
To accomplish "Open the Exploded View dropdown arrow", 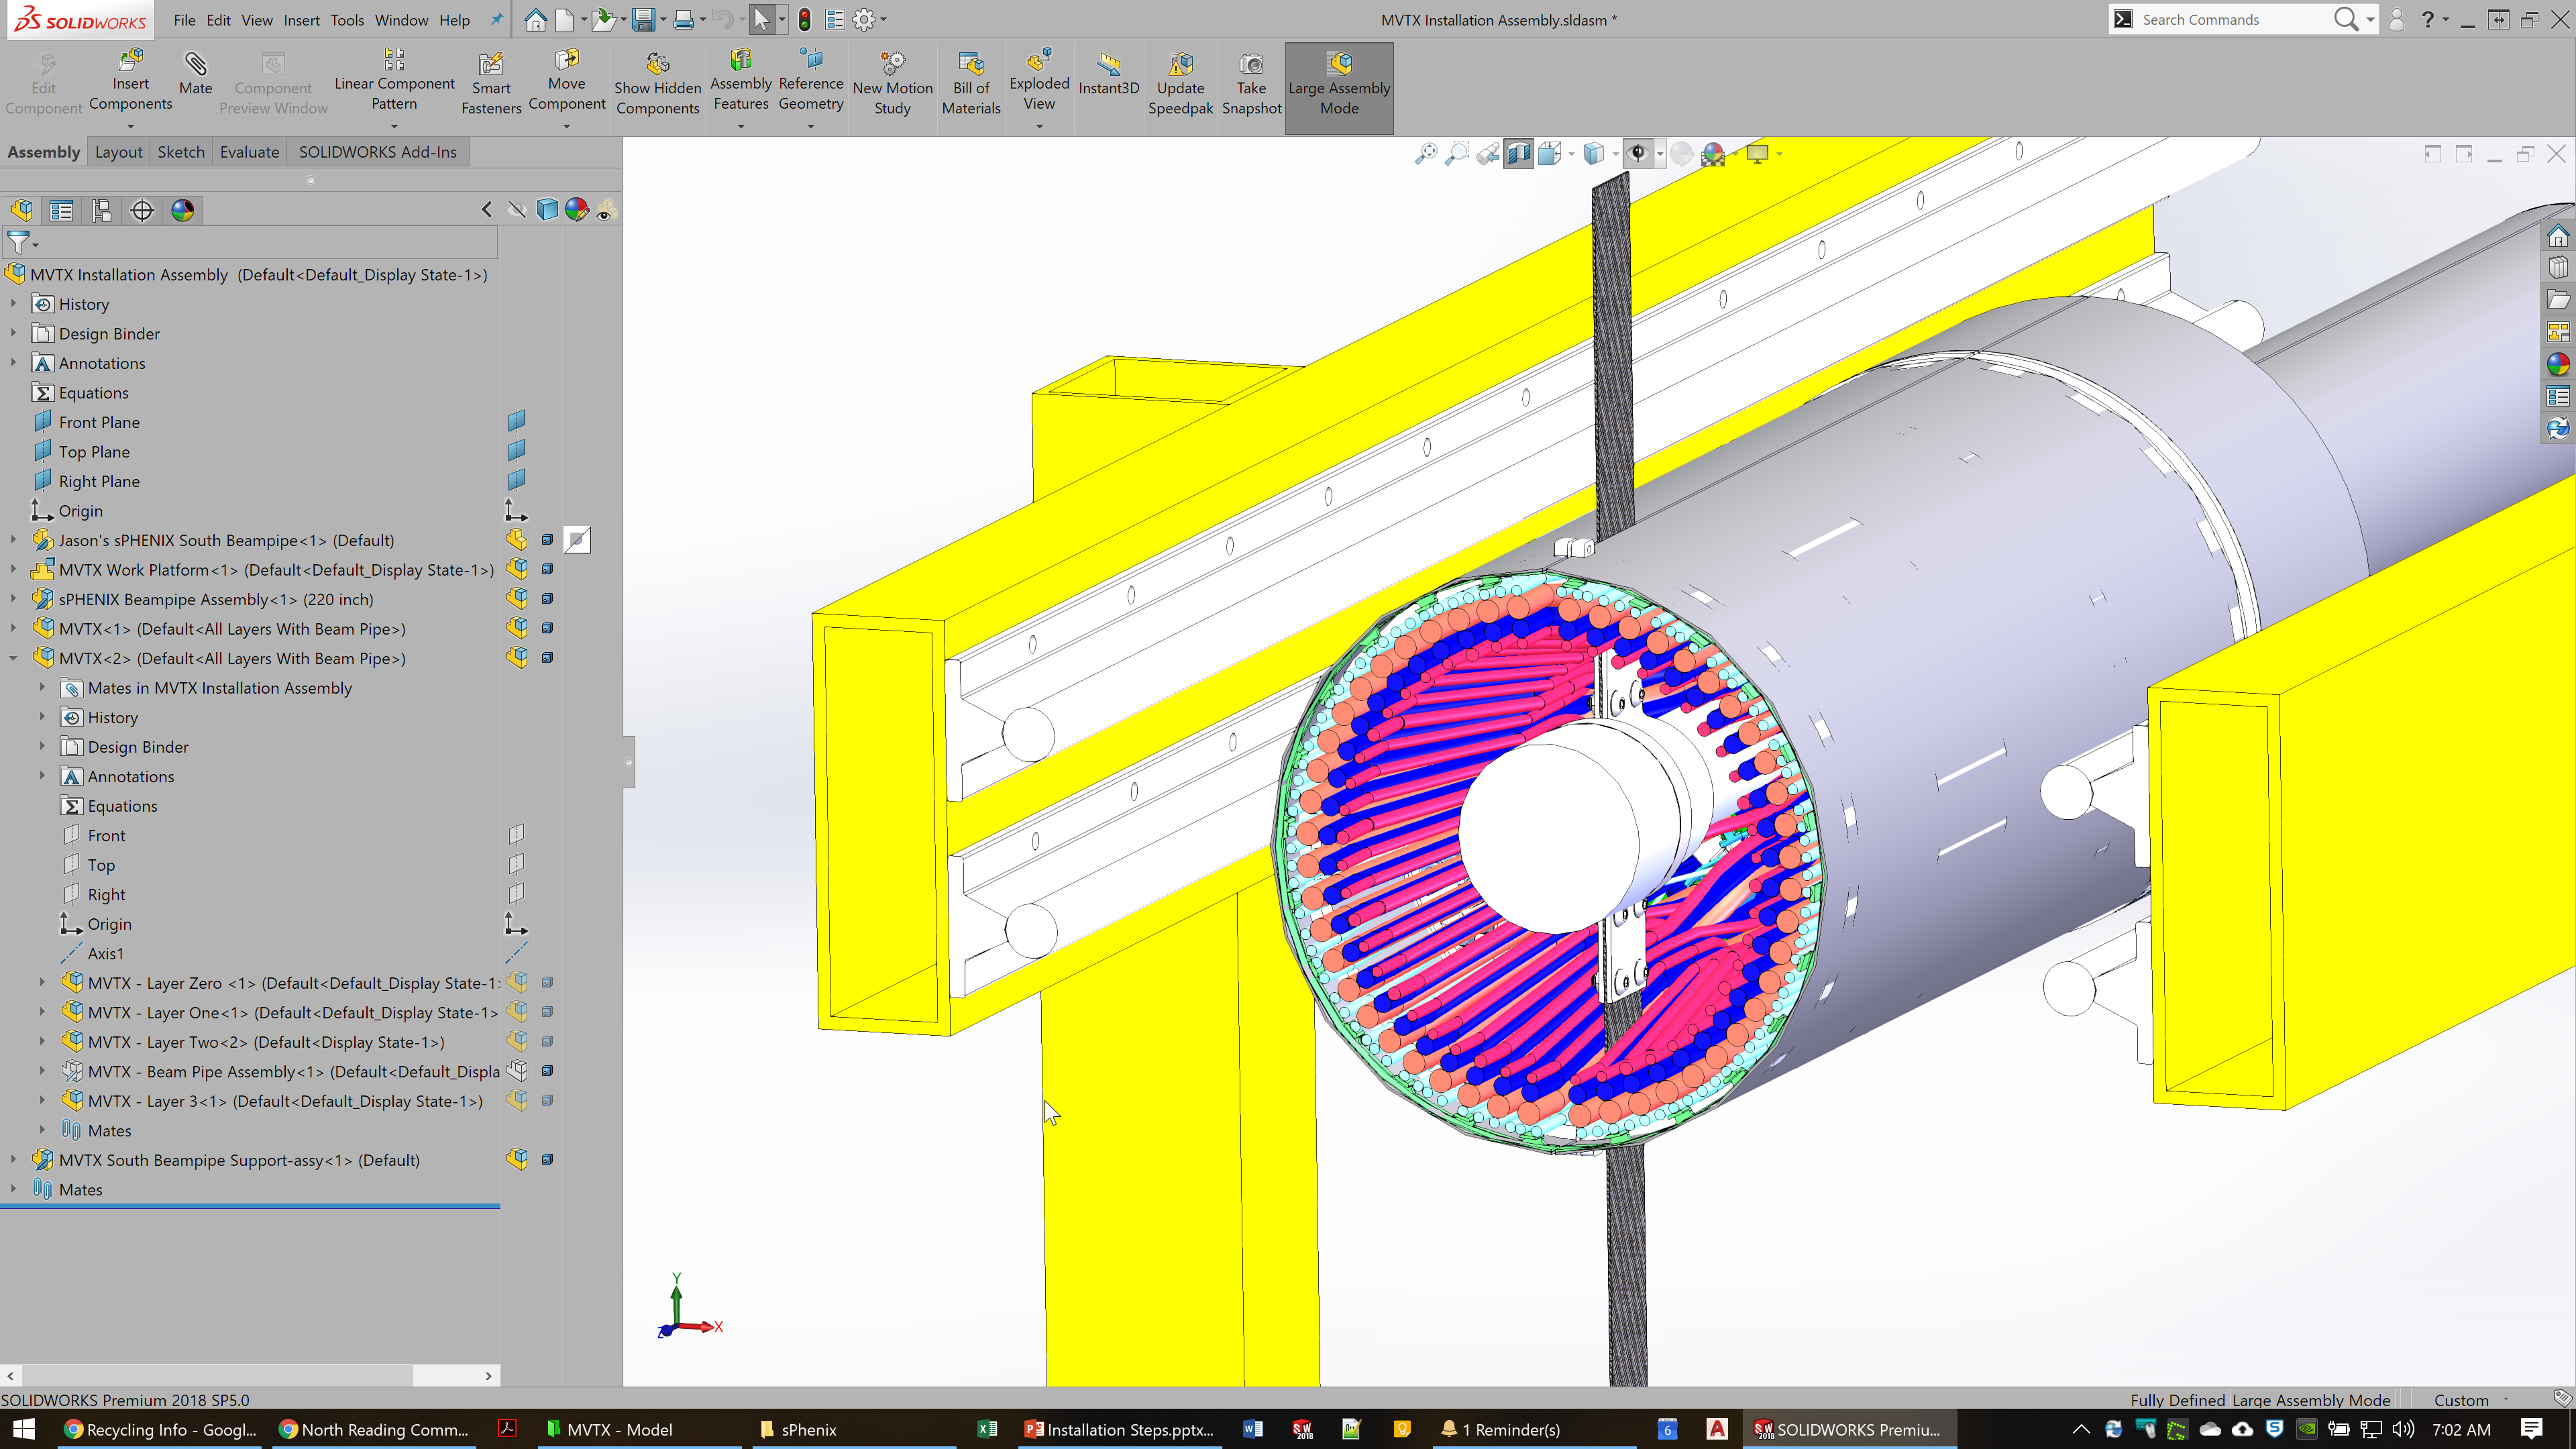I will pyautogui.click(x=1039, y=126).
